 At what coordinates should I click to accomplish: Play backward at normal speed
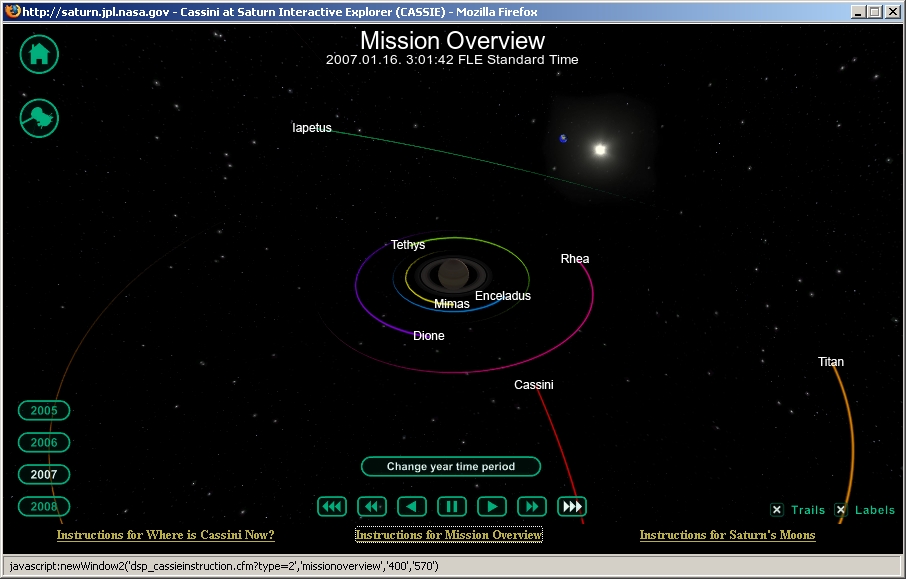(412, 507)
